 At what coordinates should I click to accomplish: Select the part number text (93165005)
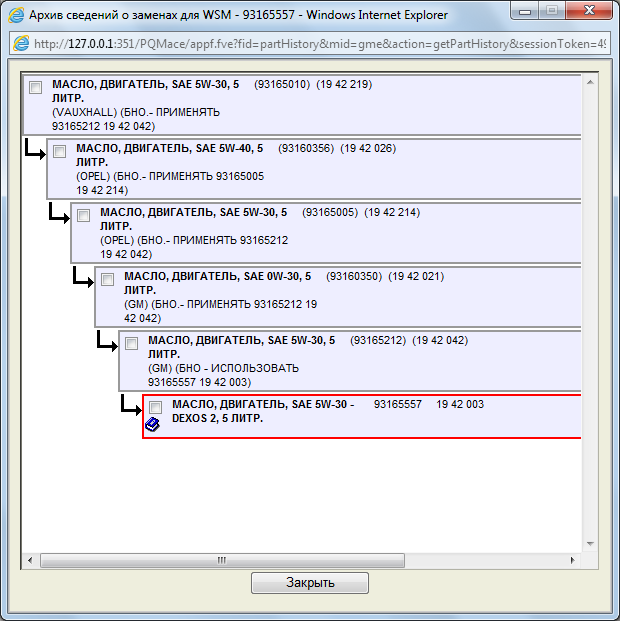(x=330, y=212)
